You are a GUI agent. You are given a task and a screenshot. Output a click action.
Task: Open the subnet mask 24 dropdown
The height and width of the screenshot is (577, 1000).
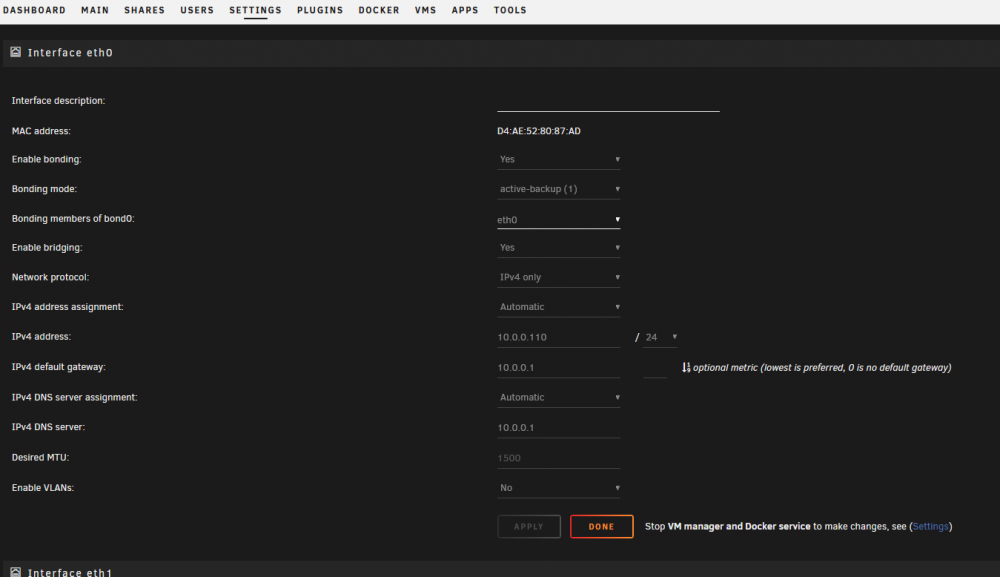(x=660, y=337)
